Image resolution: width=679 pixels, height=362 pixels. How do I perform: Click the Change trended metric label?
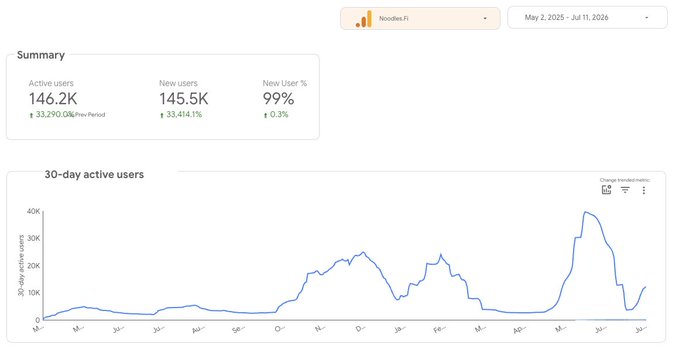pos(625,180)
